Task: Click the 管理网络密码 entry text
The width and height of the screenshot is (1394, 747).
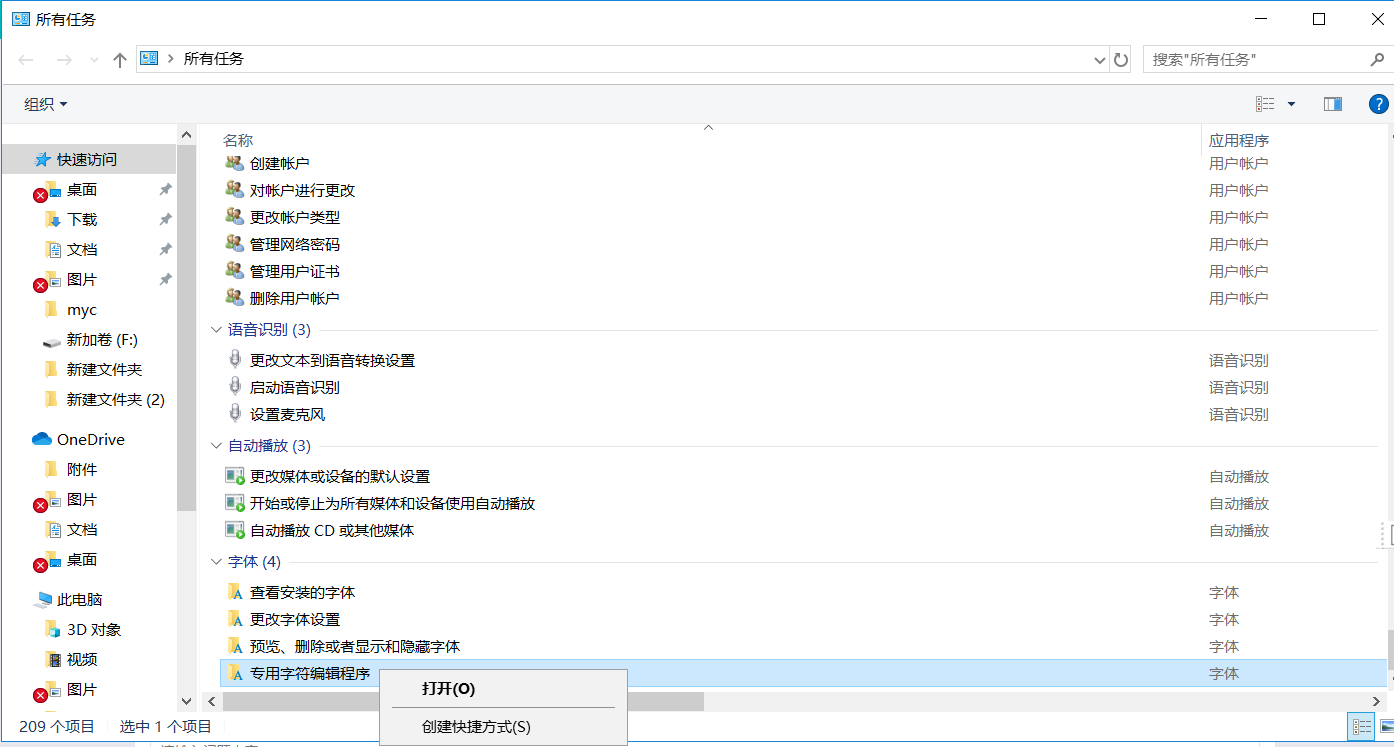Action: point(295,244)
